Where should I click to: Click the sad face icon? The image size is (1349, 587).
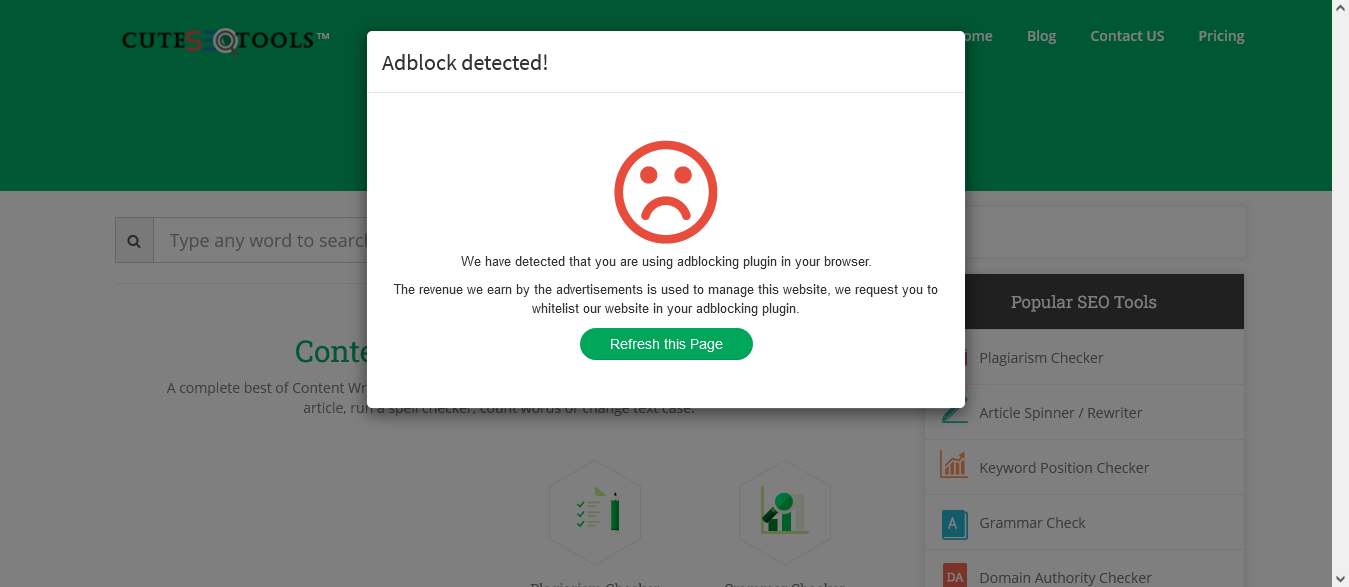point(666,192)
